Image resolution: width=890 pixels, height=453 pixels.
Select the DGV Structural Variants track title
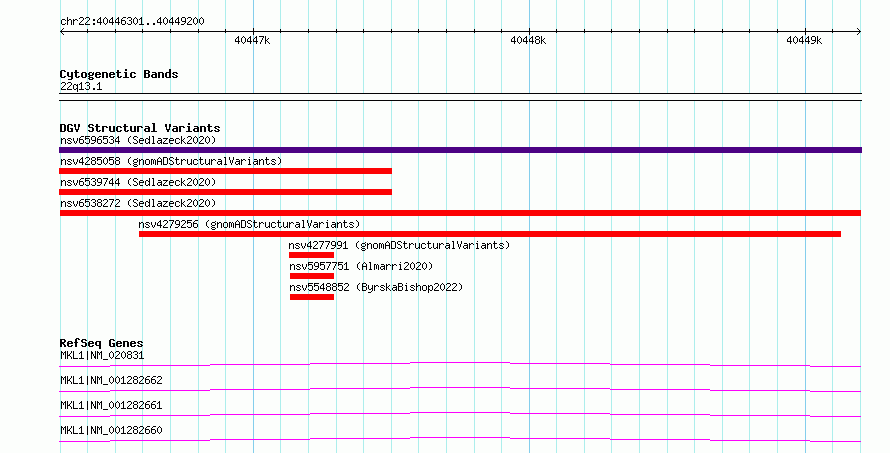(140, 128)
